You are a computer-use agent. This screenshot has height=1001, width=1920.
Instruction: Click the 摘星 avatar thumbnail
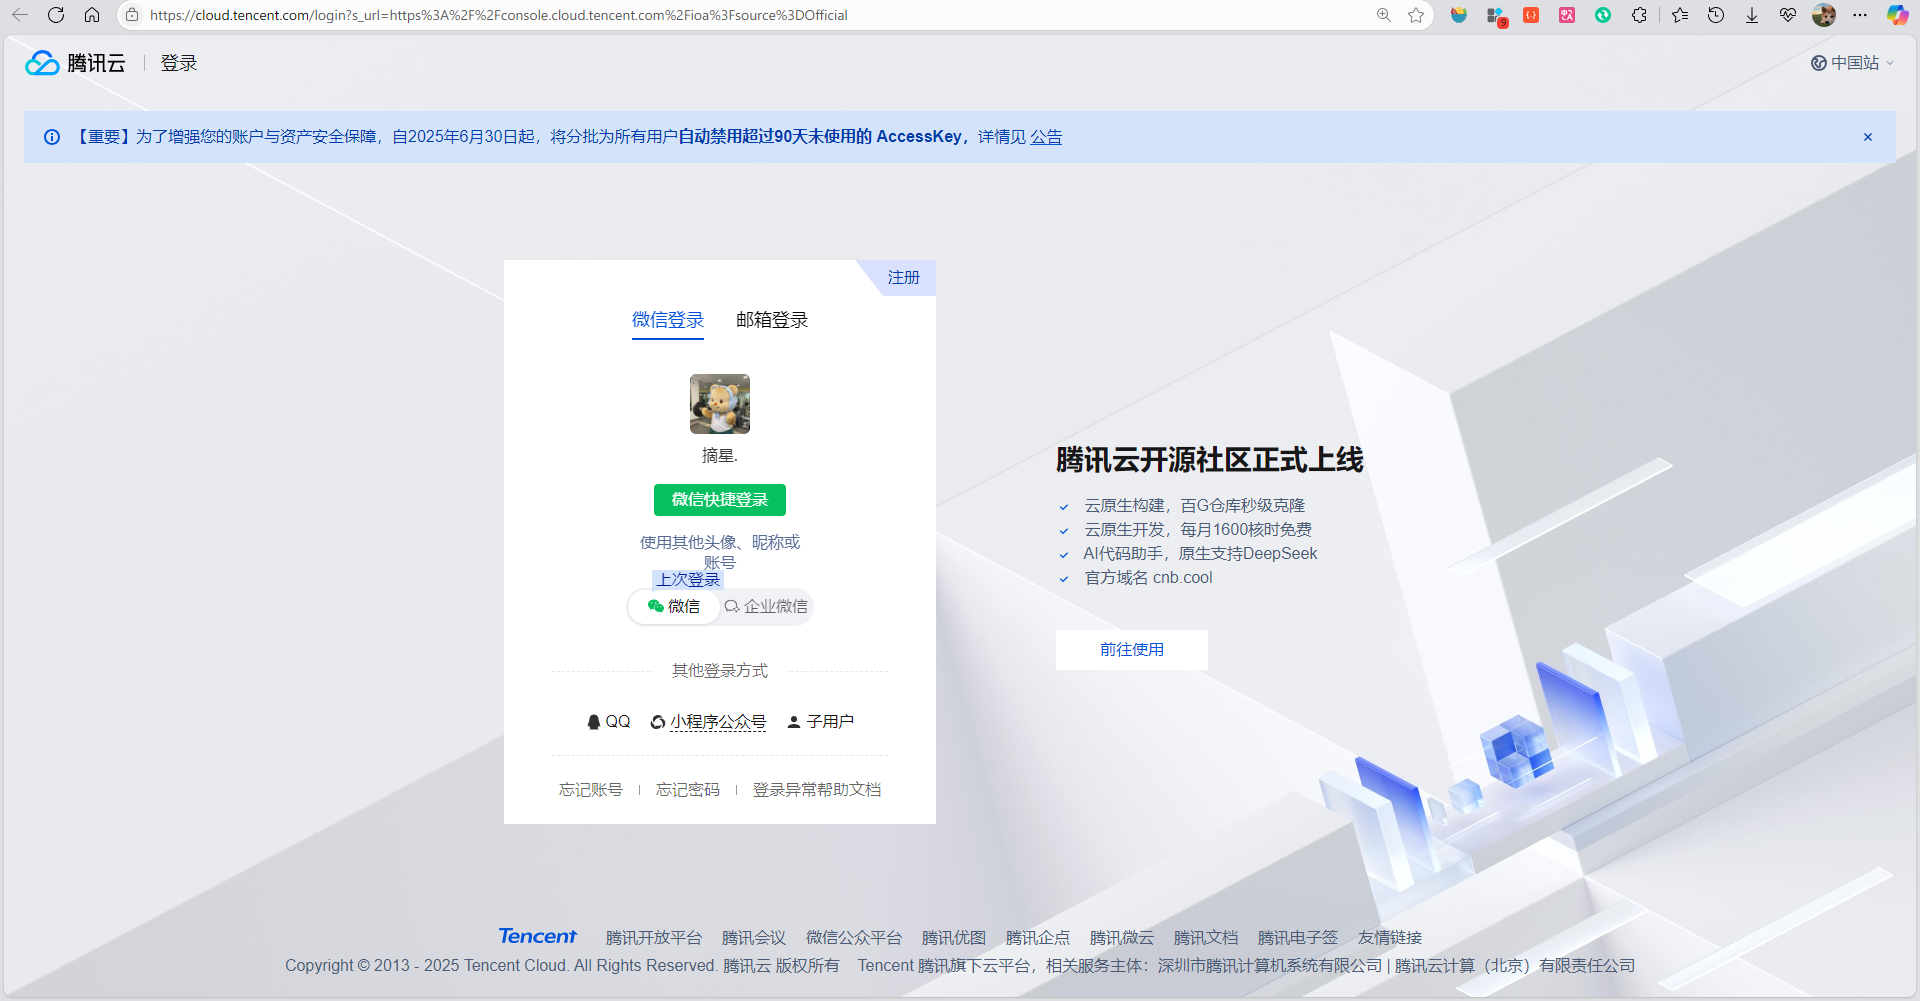719,403
